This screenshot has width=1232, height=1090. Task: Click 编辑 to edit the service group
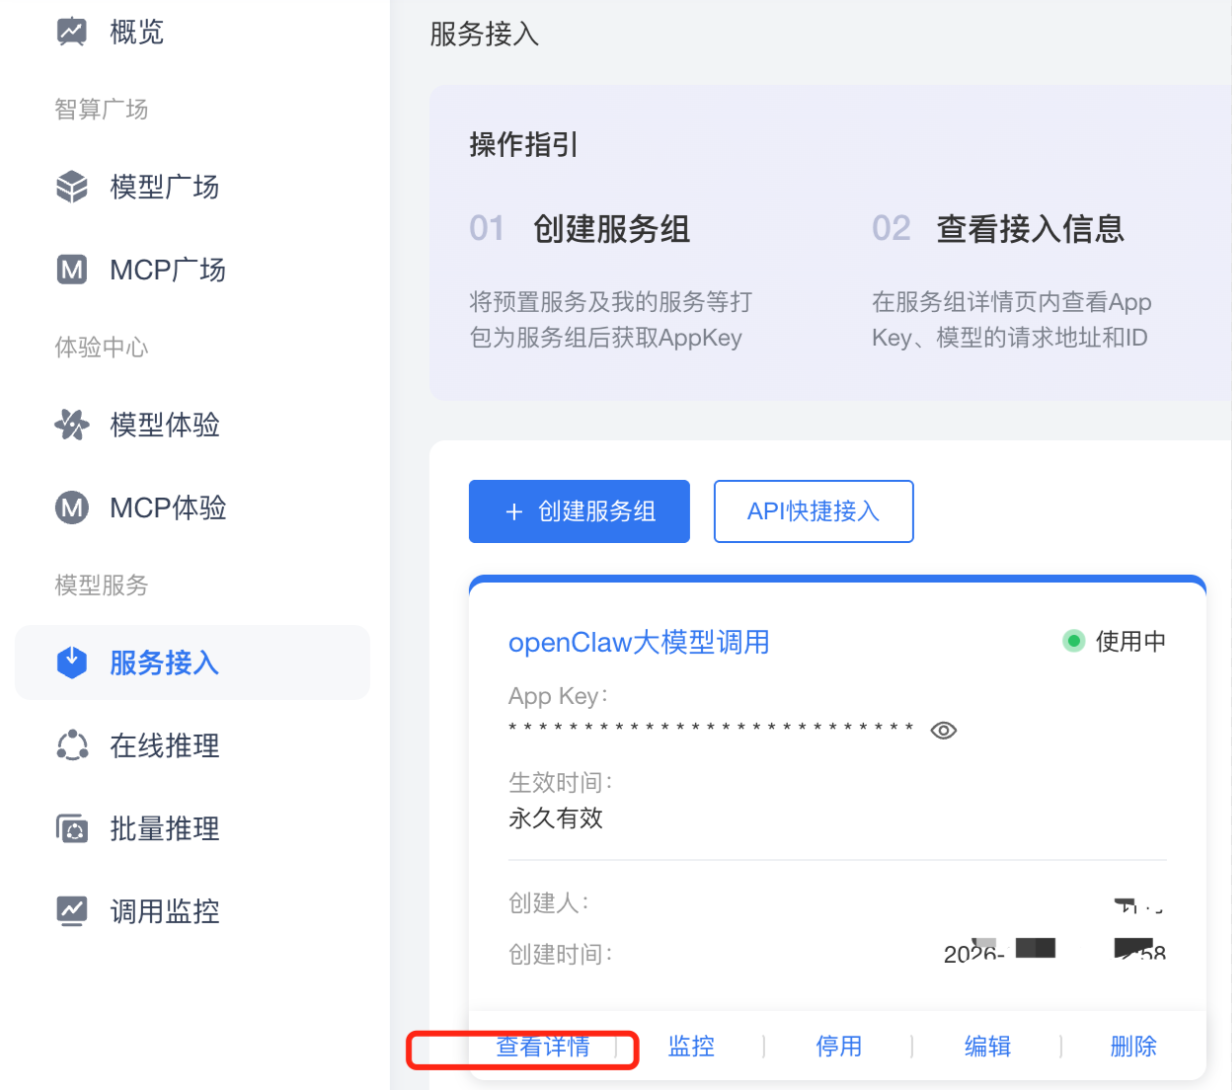tap(987, 1047)
